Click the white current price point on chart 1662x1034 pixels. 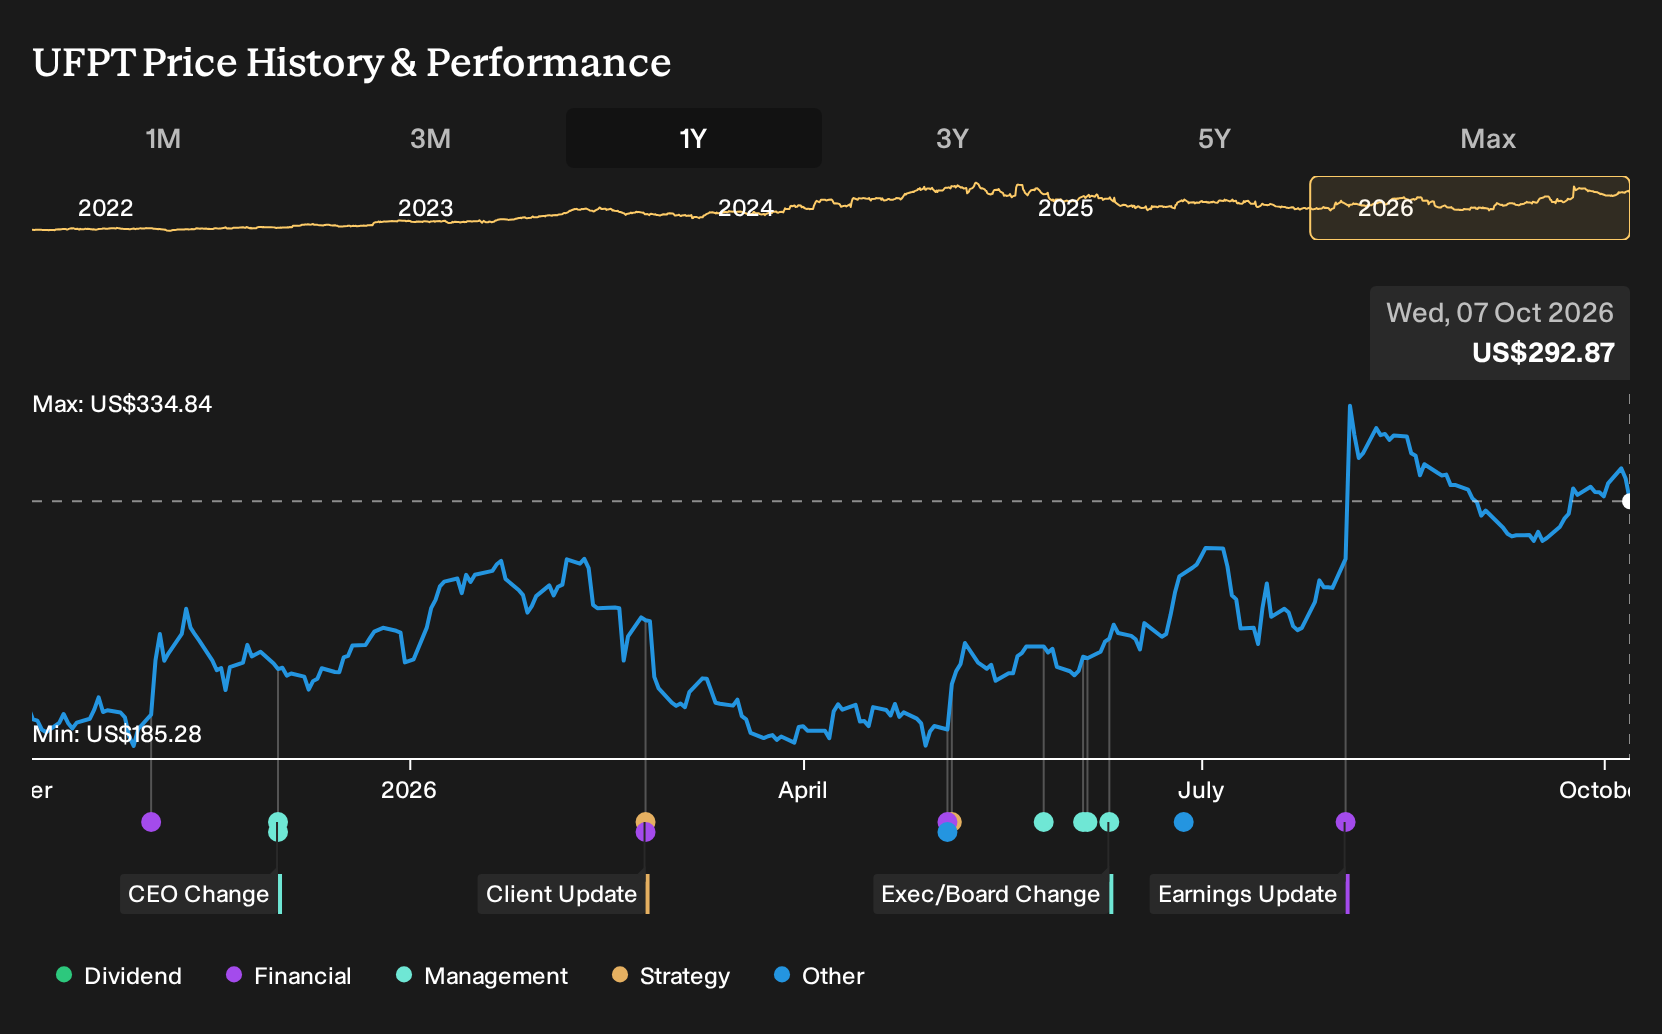pos(1628,501)
